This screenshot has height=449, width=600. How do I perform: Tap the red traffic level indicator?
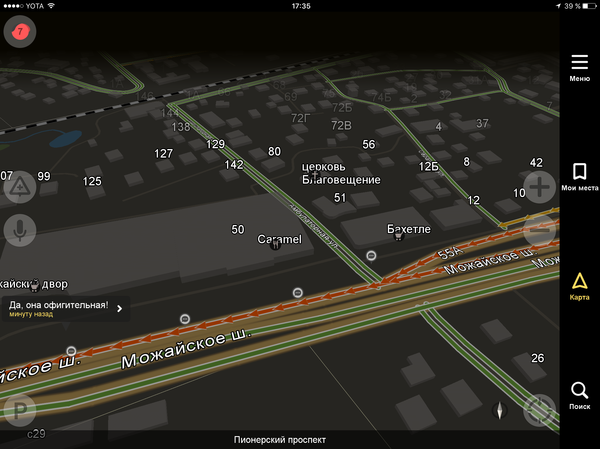pos(20,32)
